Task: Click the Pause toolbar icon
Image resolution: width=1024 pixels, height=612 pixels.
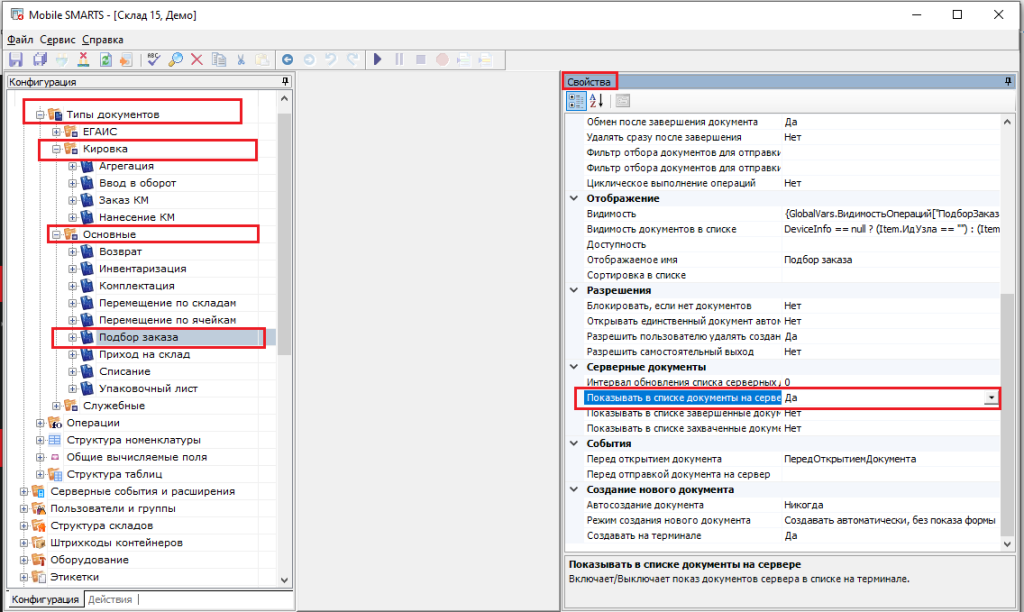Action: pyautogui.click(x=399, y=59)
